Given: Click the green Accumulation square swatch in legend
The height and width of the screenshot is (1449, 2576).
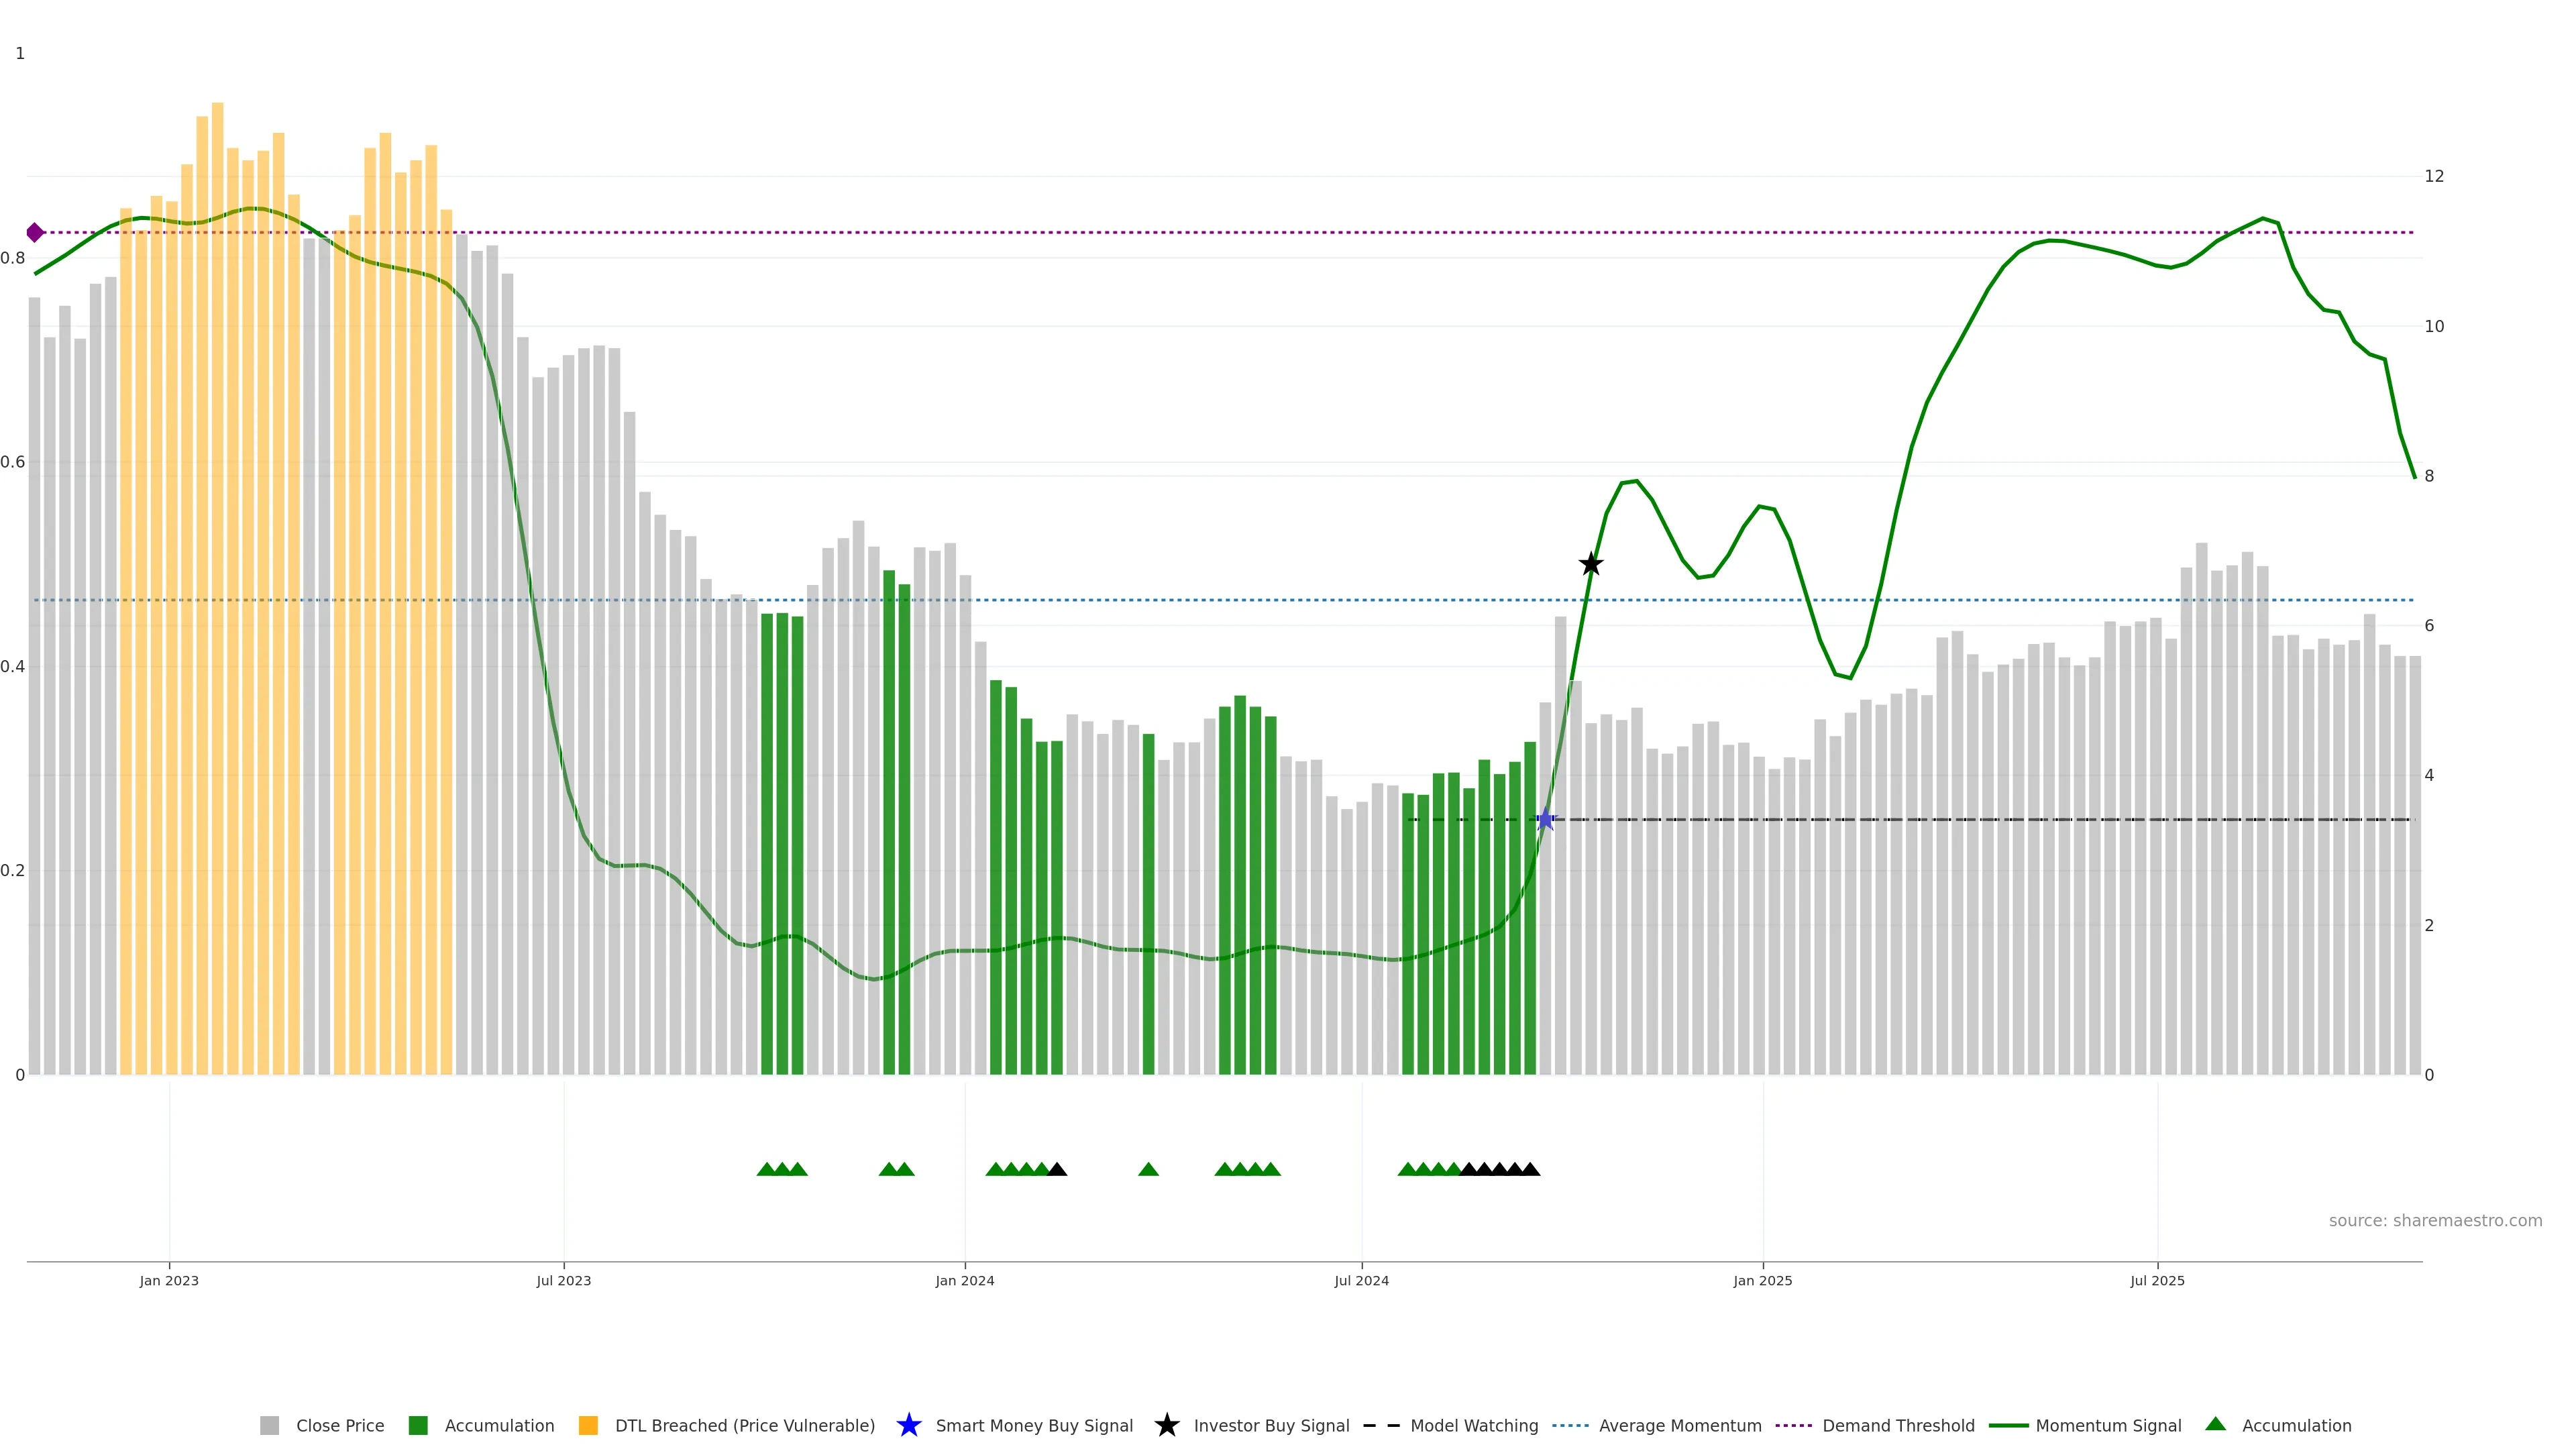Looking at the screenshot, I should pyautogui.click(x=418, y=1426).
